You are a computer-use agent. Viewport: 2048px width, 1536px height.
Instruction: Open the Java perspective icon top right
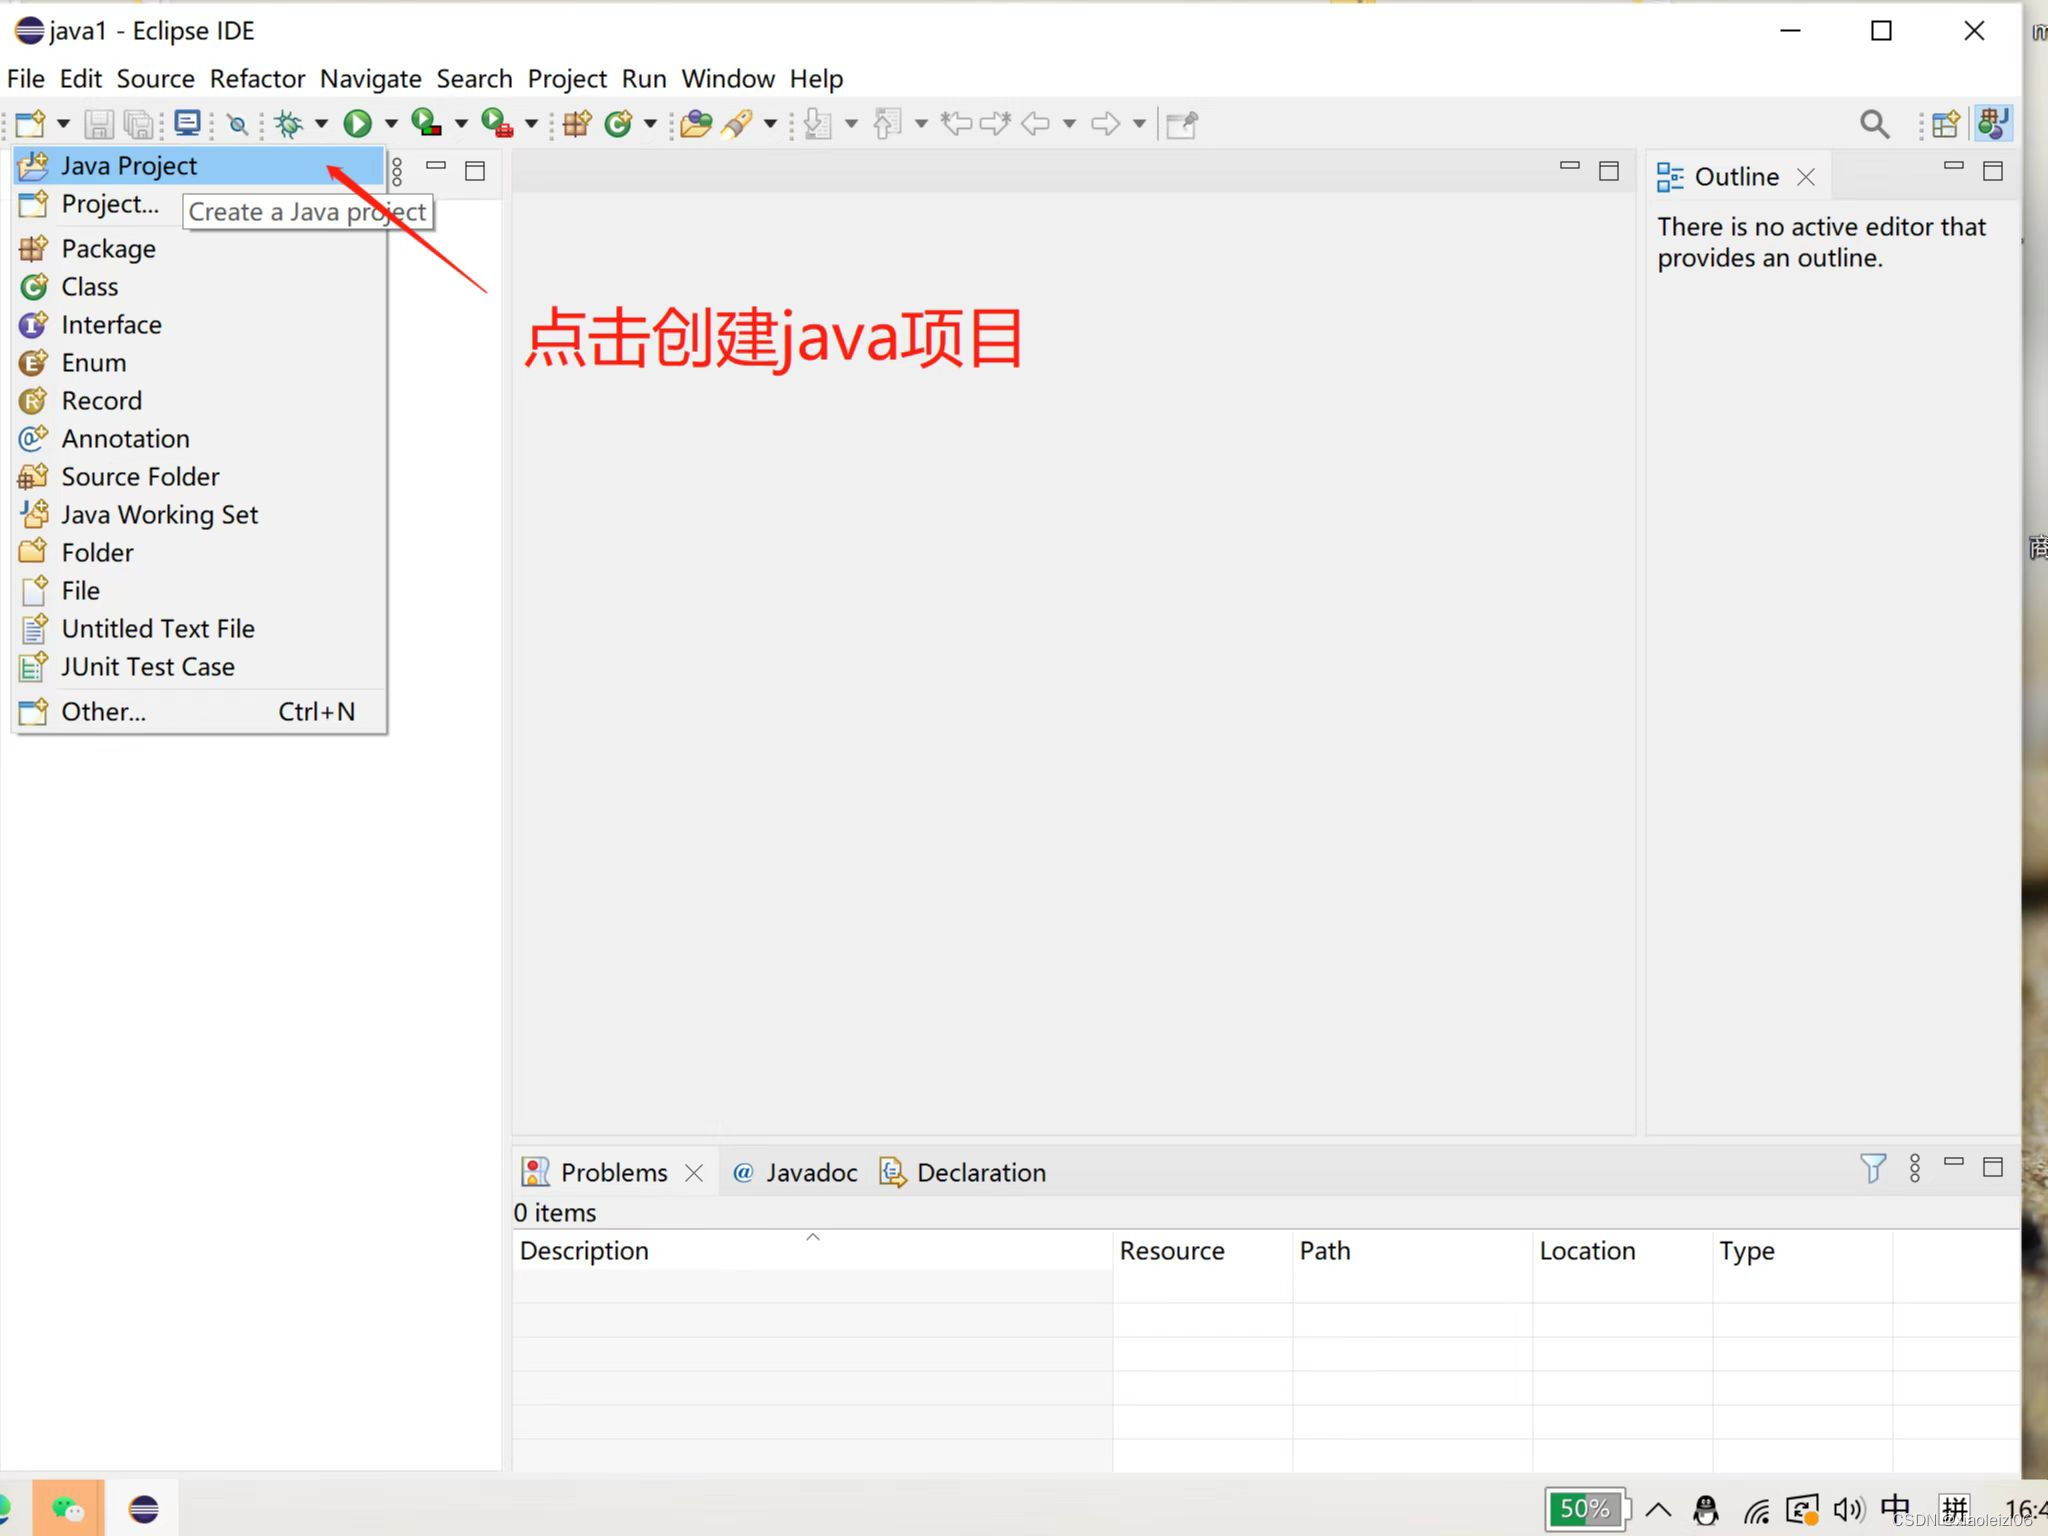pos(1992,123)
